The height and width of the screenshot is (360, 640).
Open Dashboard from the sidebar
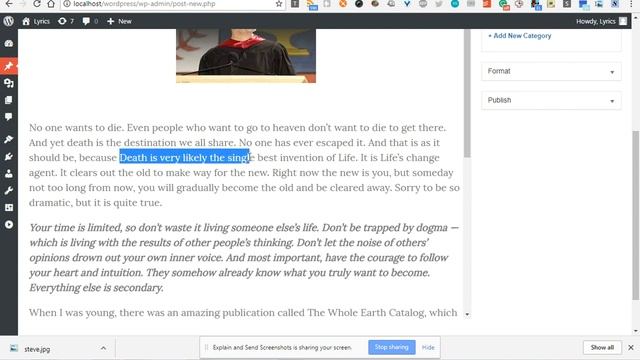[x=9, y=43]
